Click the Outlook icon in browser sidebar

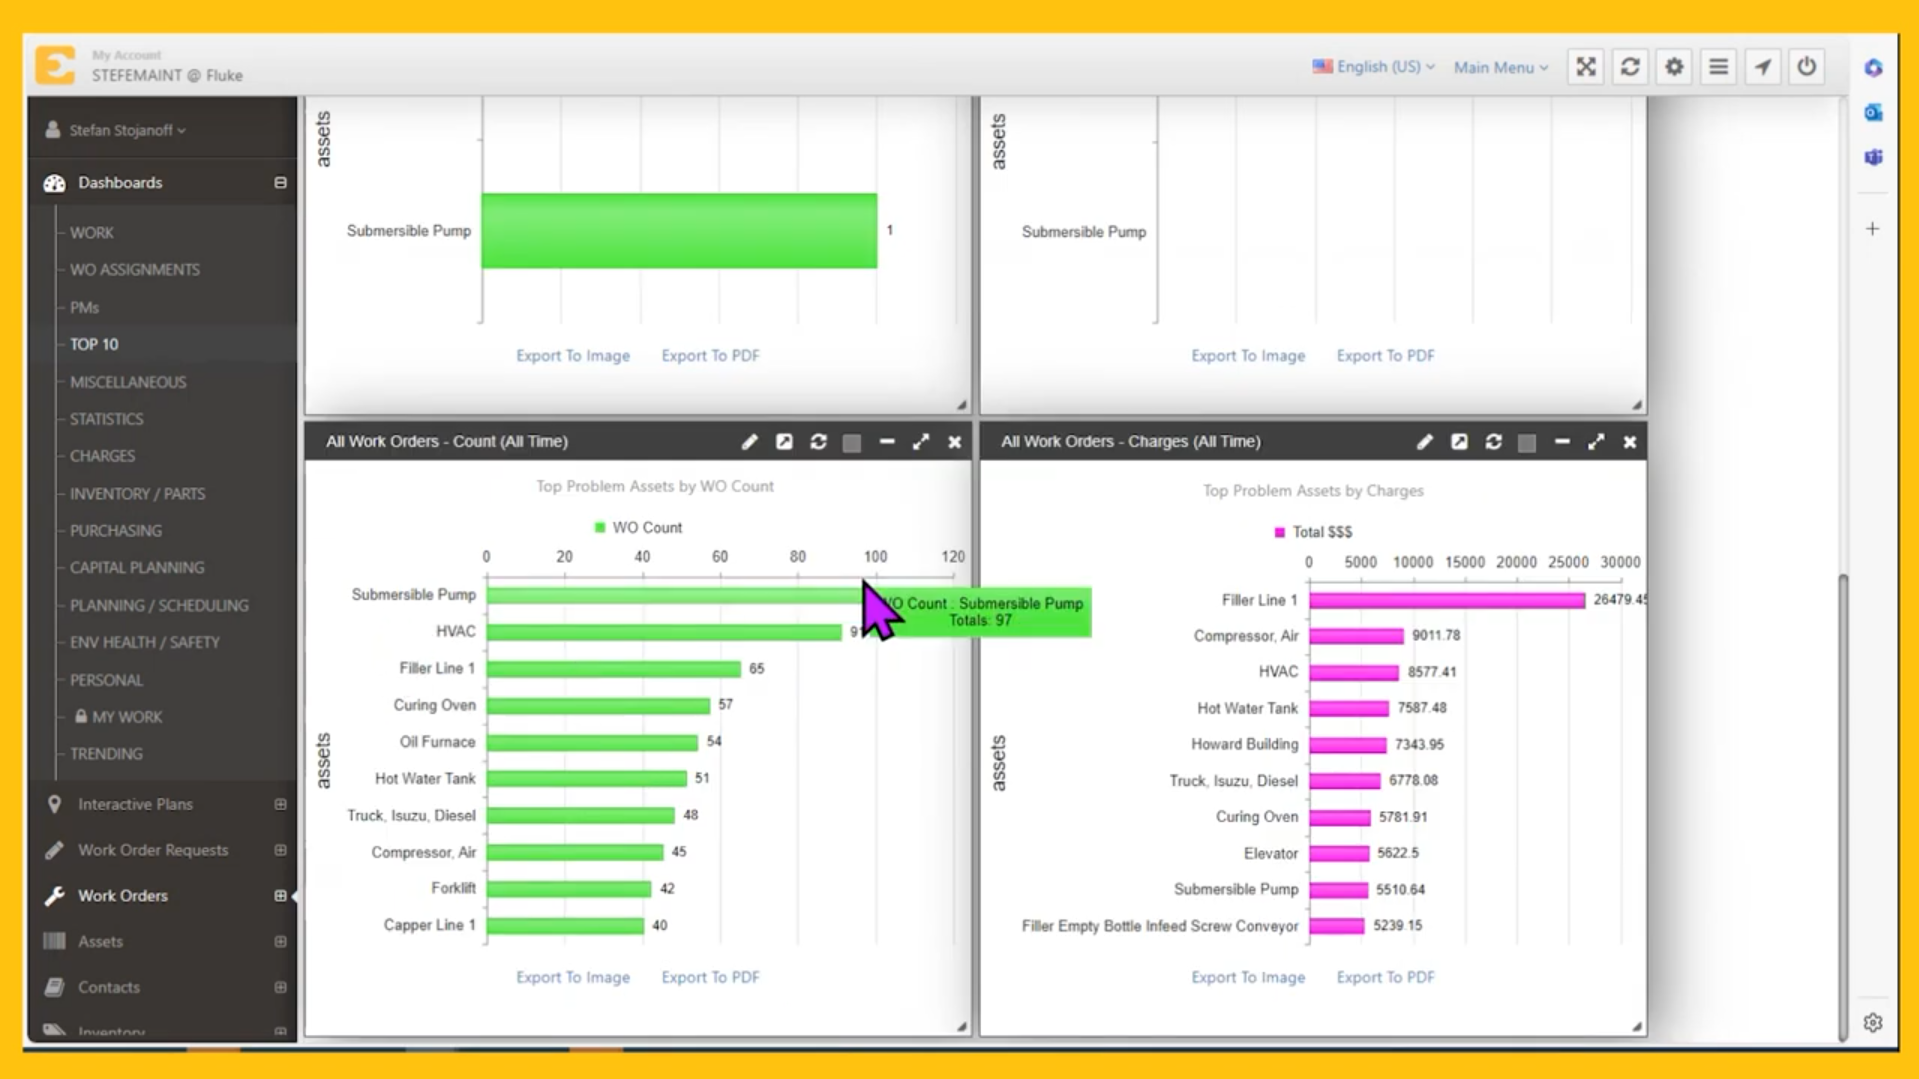click(x=1873, y=112)
